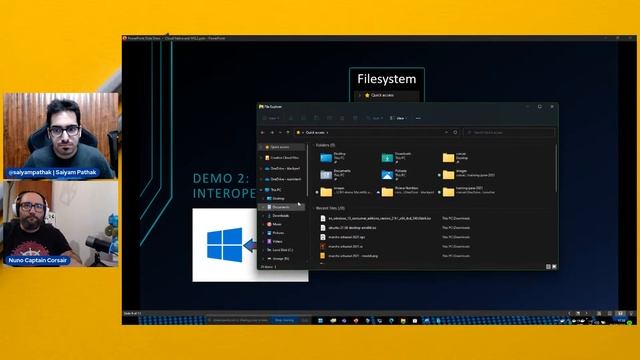
Task: Click the File Explorer vertical scrollbar
Action: [x=556, y=167]
